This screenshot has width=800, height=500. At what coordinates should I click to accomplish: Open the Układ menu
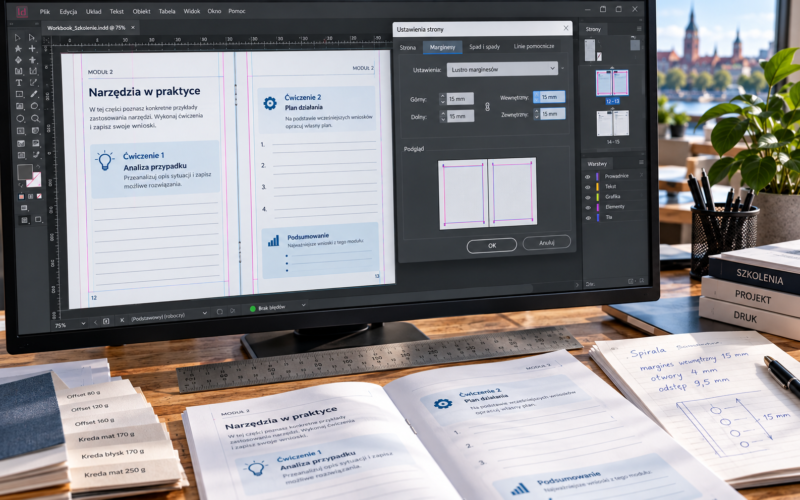click(93, 11)
